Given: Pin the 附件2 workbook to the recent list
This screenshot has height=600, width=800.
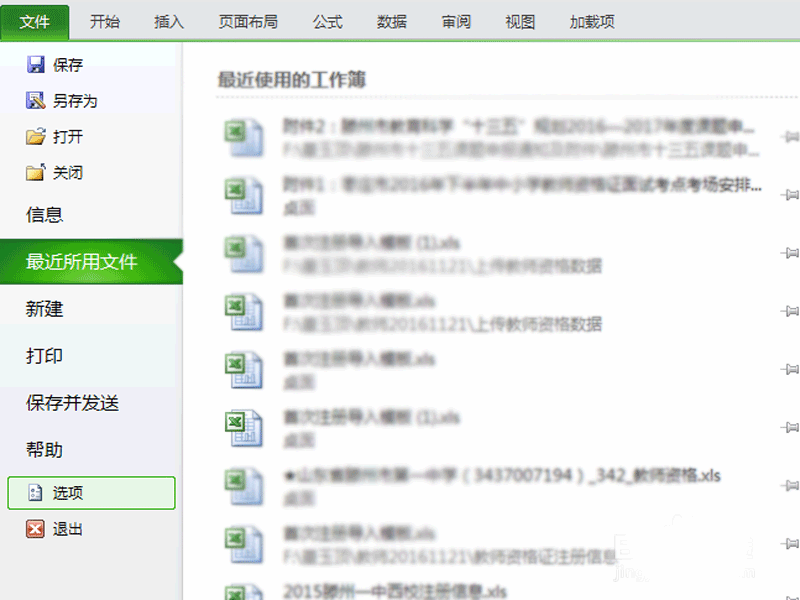Looking at the screenshot, I should 792,136.
